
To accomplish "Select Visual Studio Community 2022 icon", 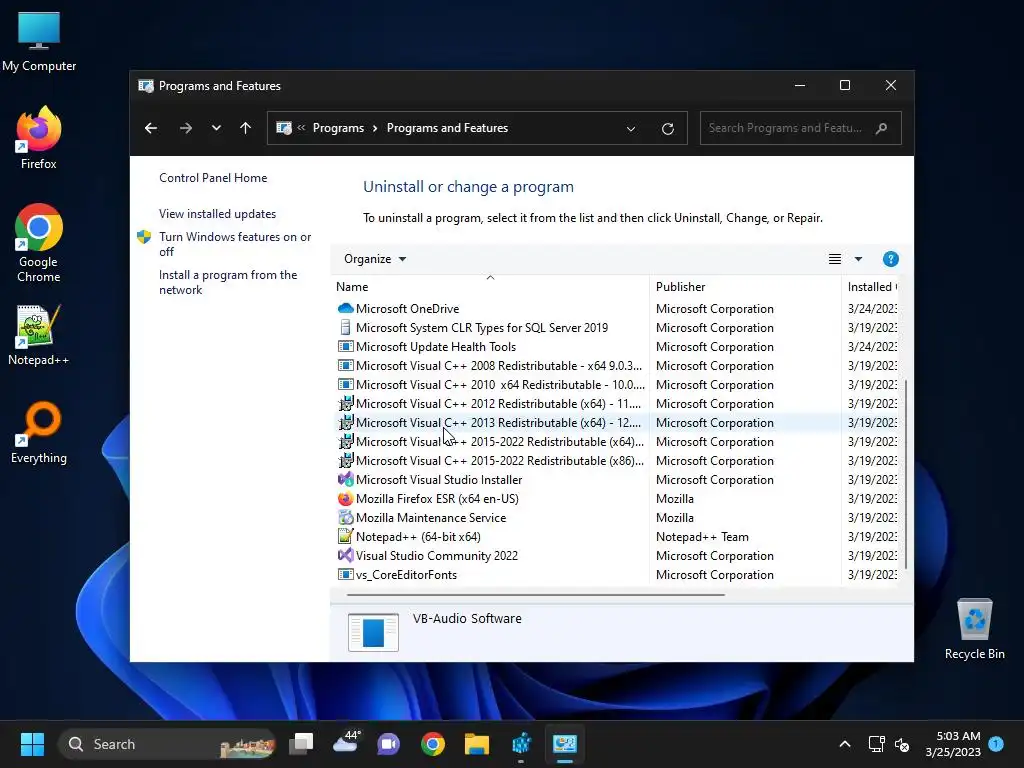I will click(x=345, y=555).
